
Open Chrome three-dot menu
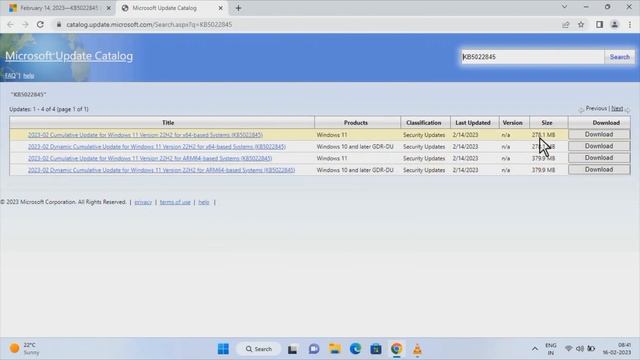(630, 24)
